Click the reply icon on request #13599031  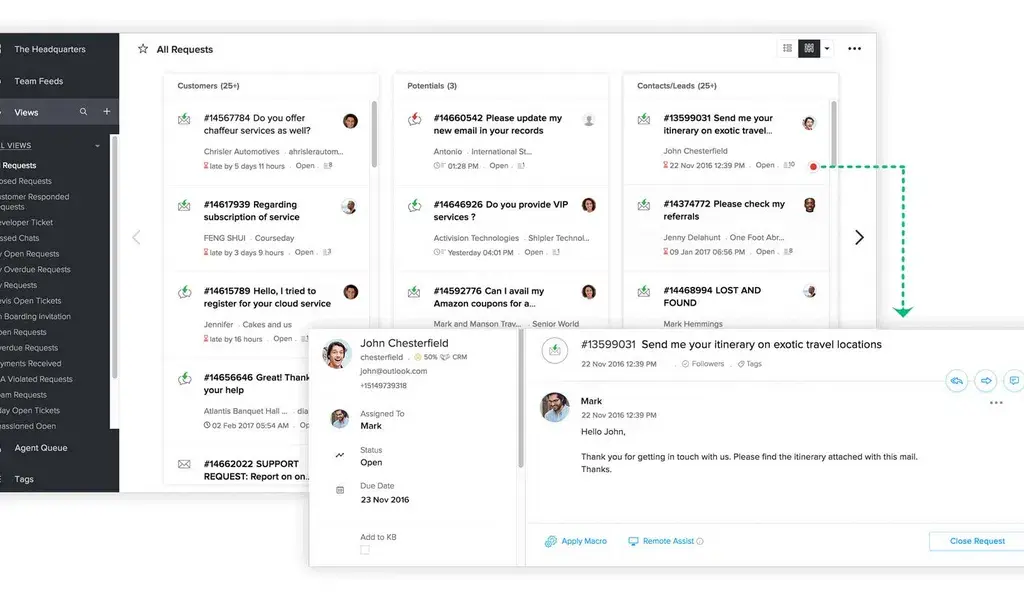click(x=957, y=381)
